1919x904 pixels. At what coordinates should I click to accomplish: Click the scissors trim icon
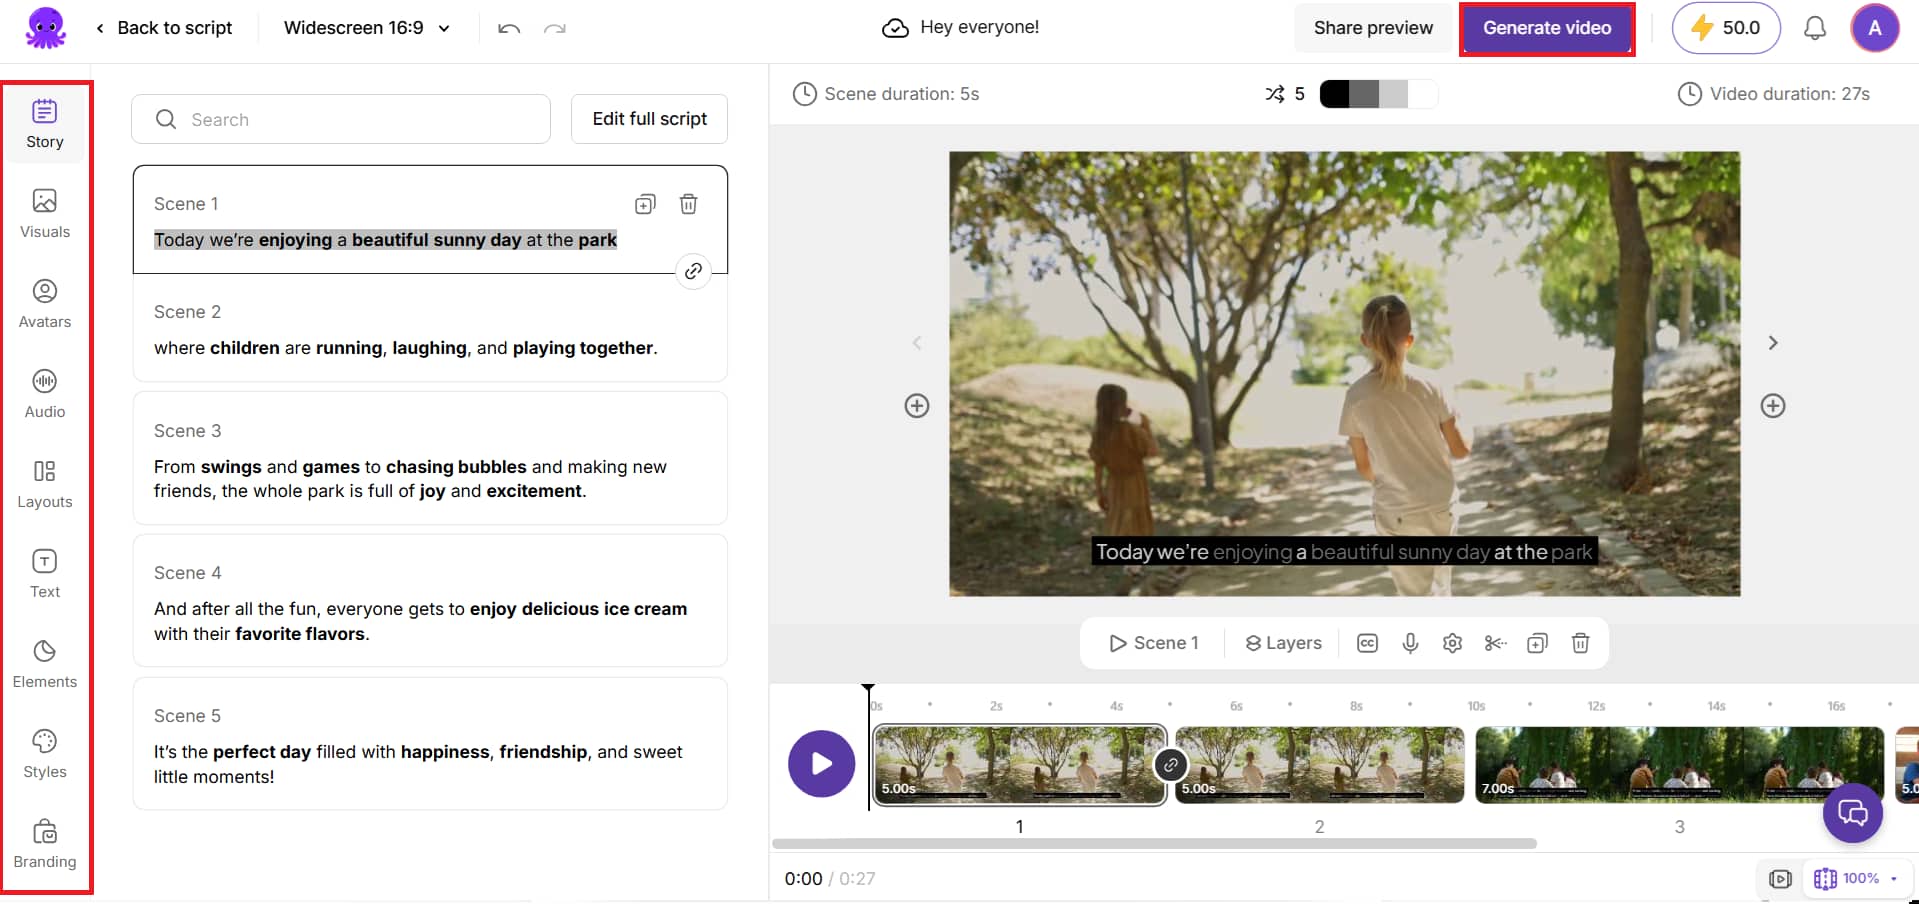tap(1495, 643)
